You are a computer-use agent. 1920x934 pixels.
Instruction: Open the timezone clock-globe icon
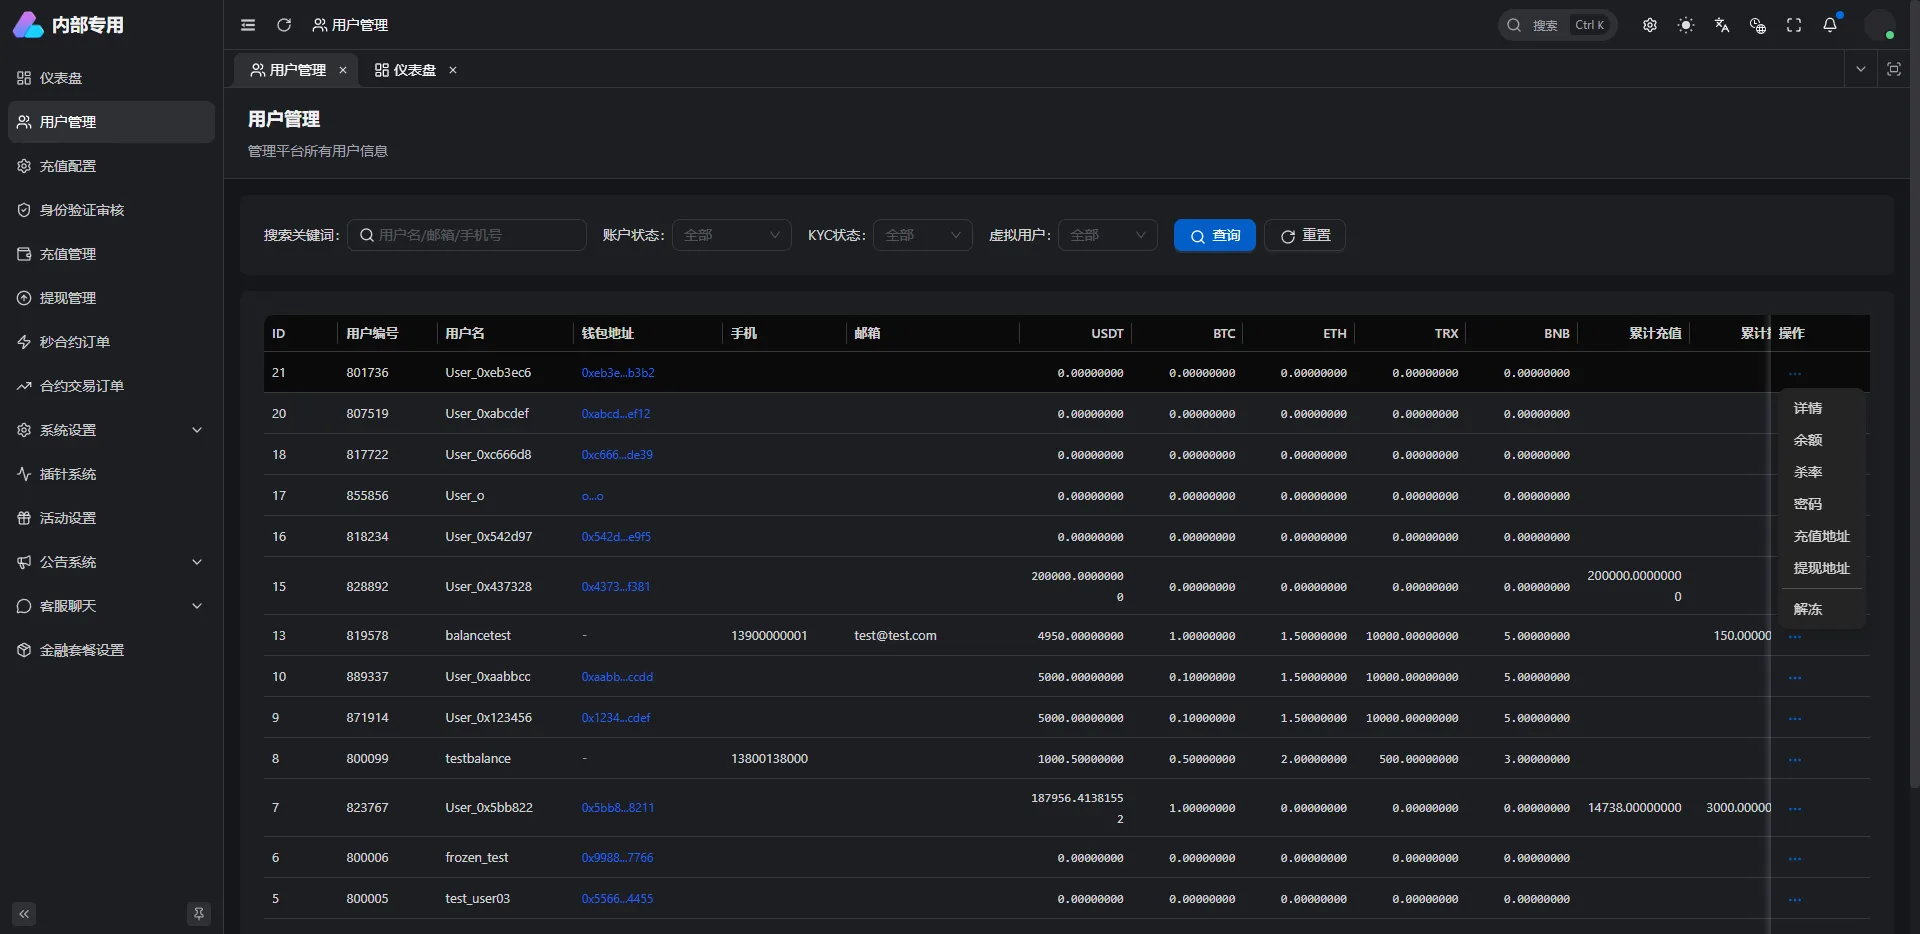tap(1758, 25)
